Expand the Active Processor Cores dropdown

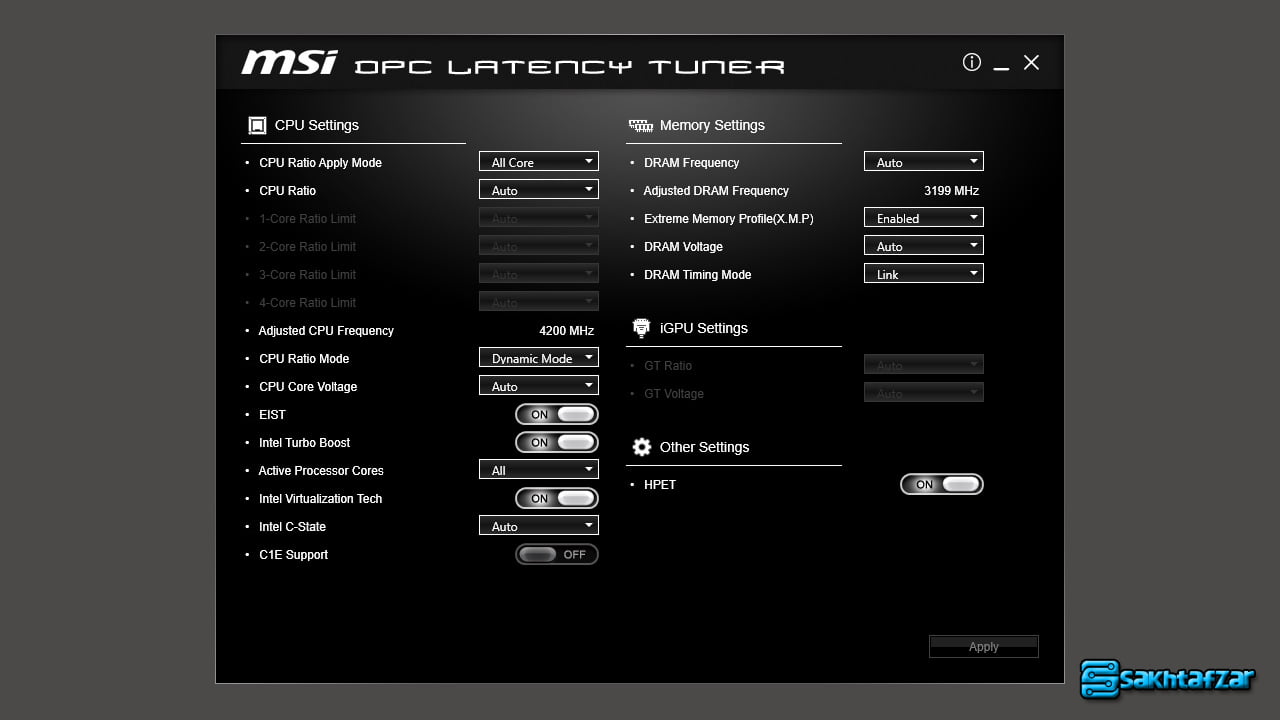(538, 470)
